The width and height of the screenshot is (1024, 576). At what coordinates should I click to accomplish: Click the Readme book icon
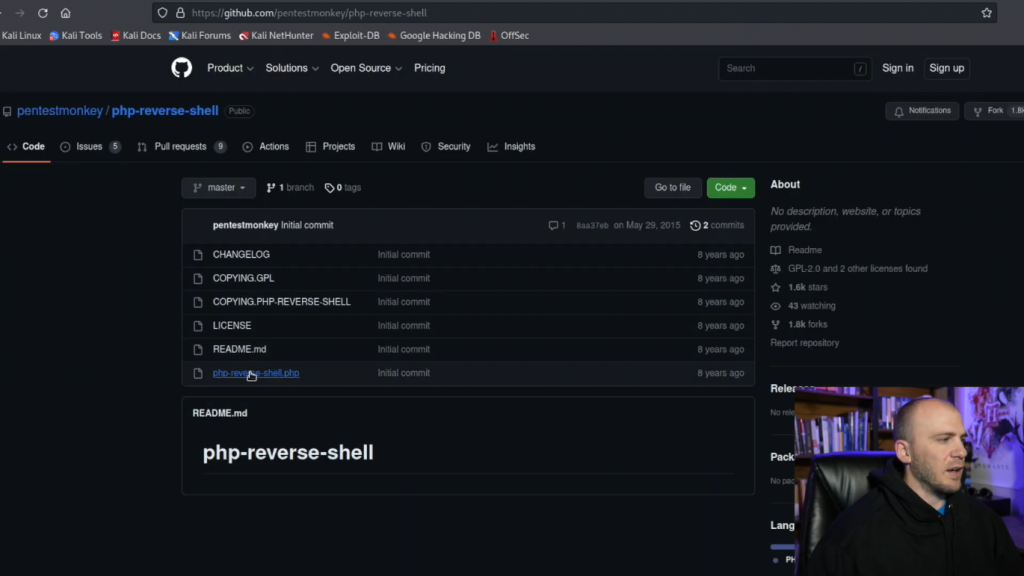click(775, 250)
